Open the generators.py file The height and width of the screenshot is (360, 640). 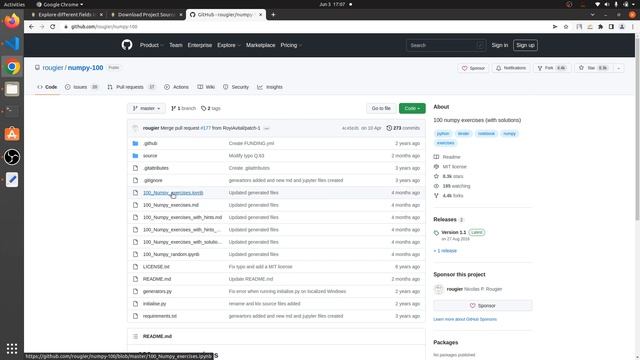pyautogui.click(x=157, y=291)
